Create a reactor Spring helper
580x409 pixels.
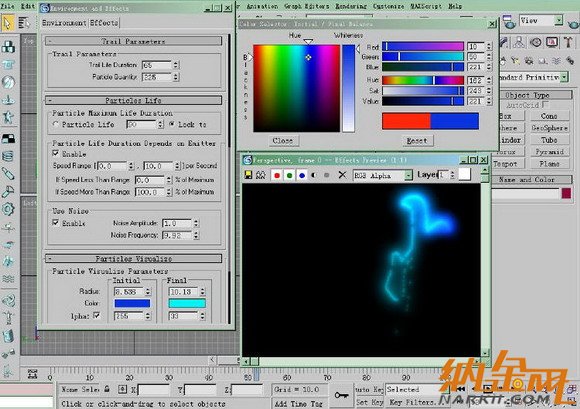tap(8, 156)
